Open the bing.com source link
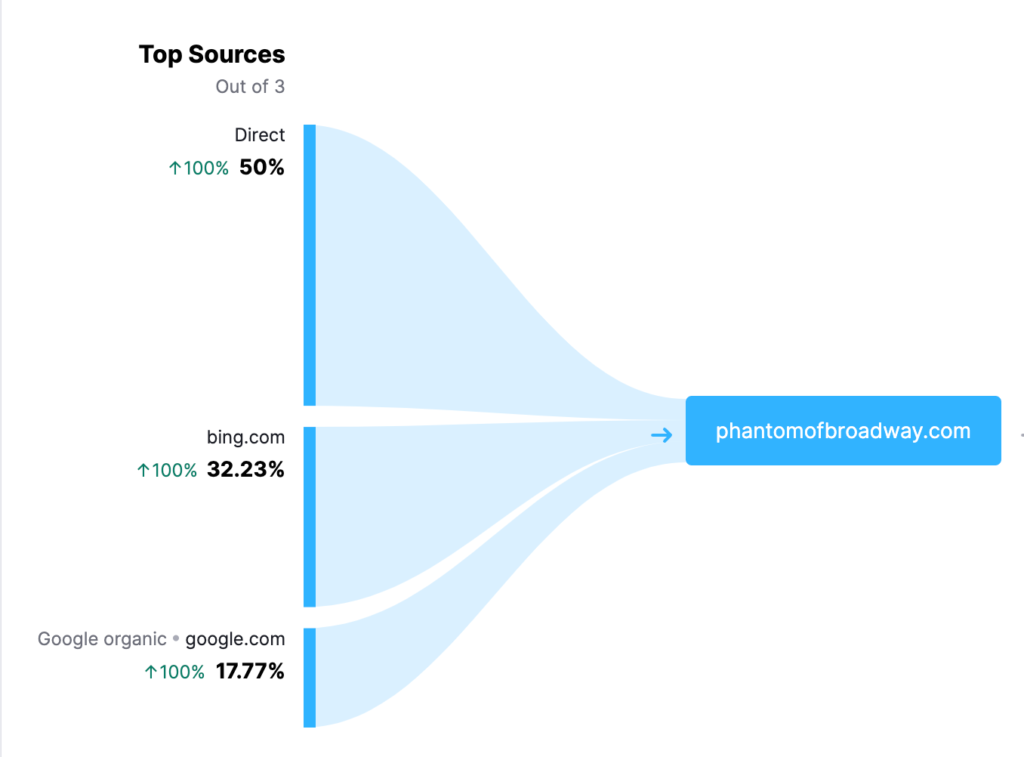This screenshot has width=1024, height=757. (246, 437)
